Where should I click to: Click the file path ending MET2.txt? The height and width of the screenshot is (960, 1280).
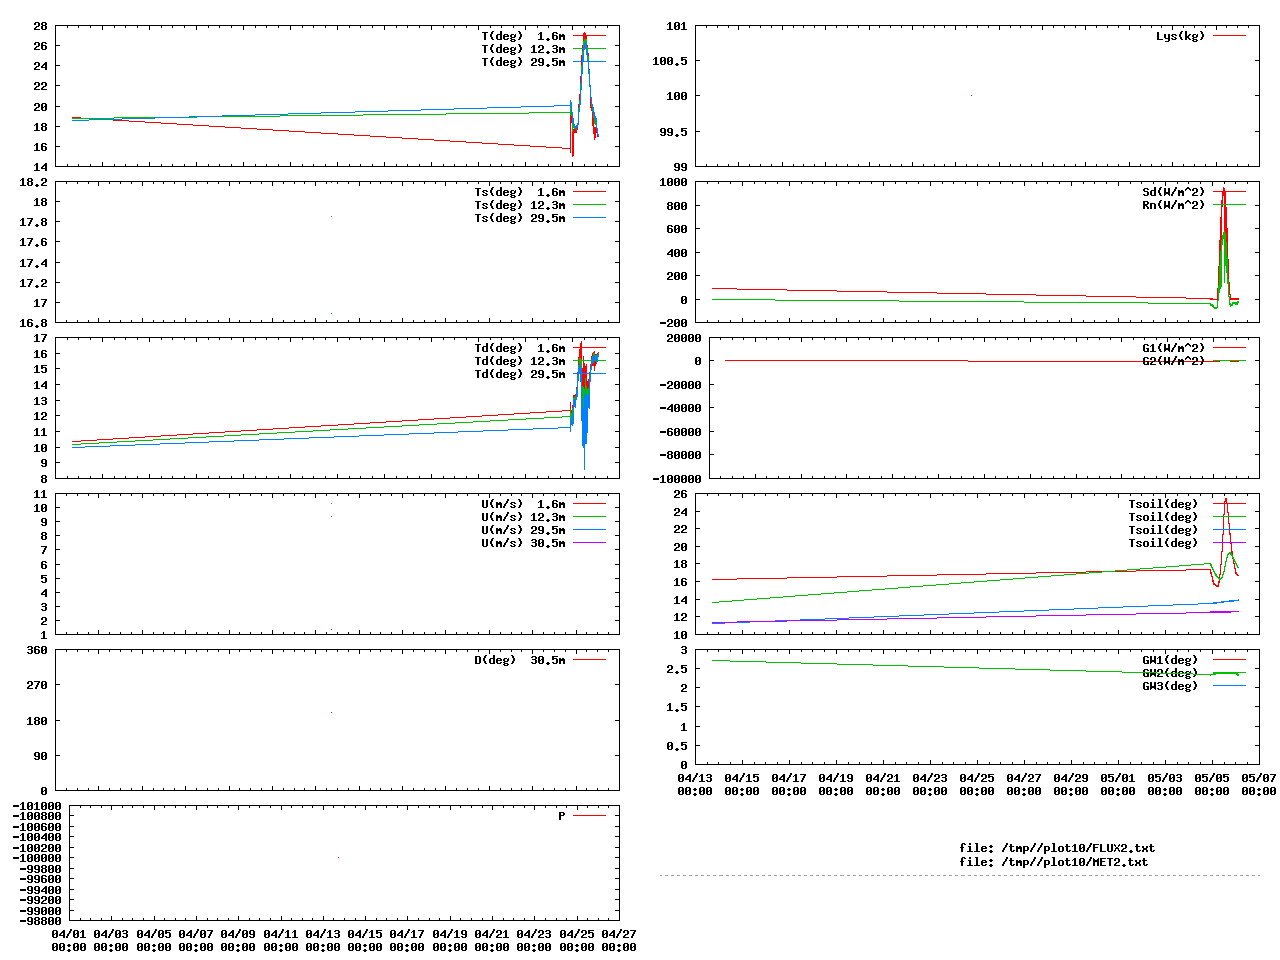tap(1054, 862)
